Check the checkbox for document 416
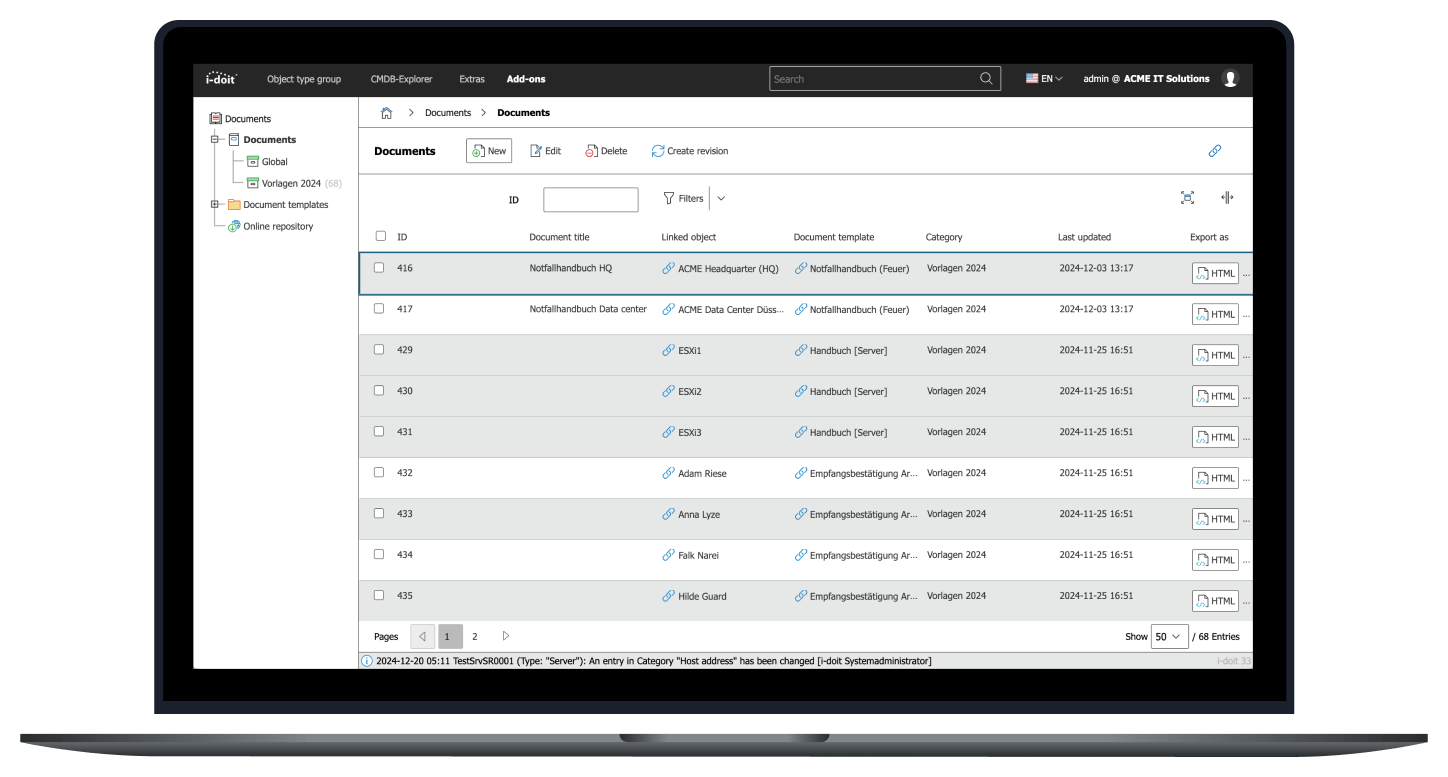1448x777 pixels. 379,268
